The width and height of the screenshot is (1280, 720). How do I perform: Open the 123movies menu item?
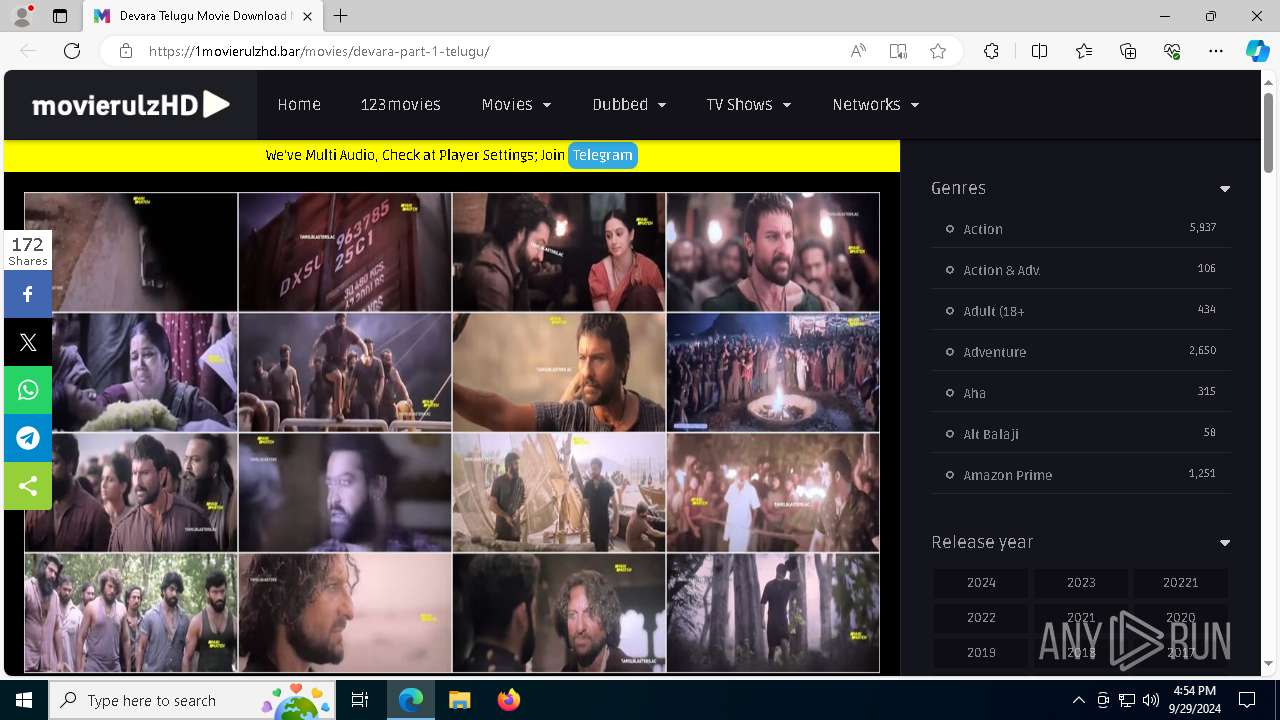point(401,104)
